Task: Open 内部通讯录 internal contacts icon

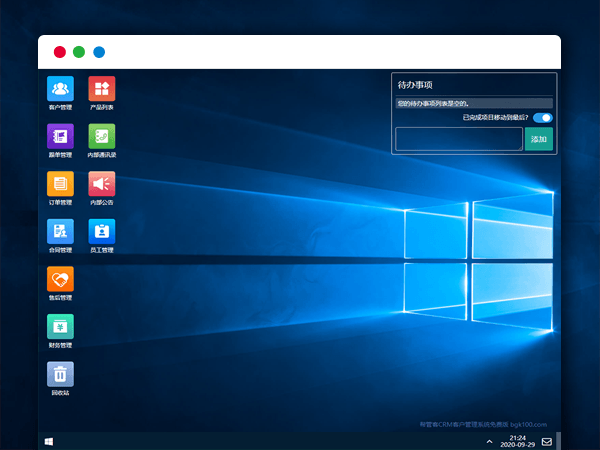Action: (x=102, y=136)
